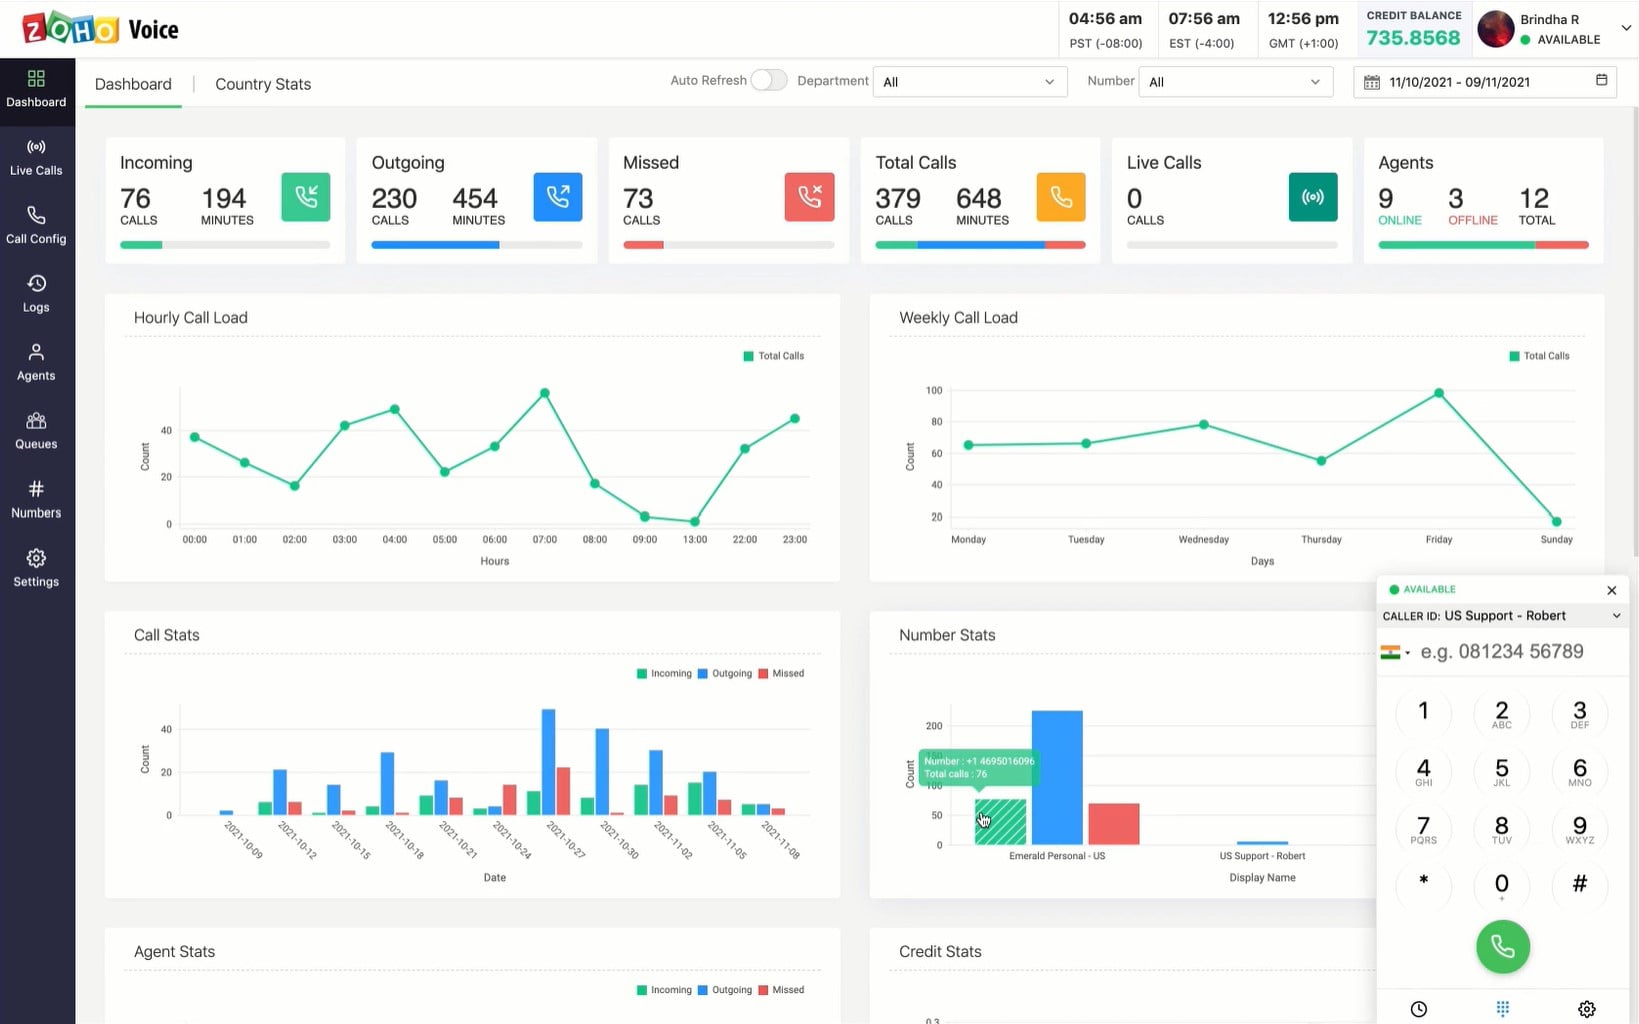Click blue Emerald Personal - US outgoing bar

point(1057,777)
